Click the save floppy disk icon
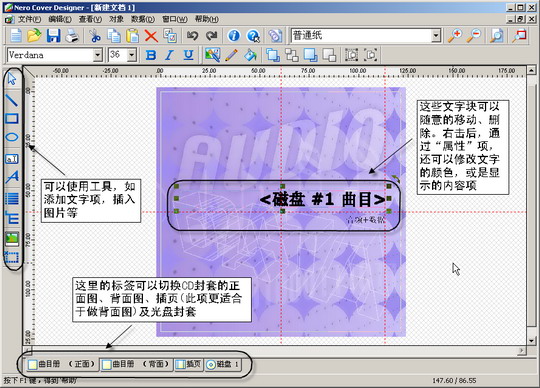 [x=54, y=35]
